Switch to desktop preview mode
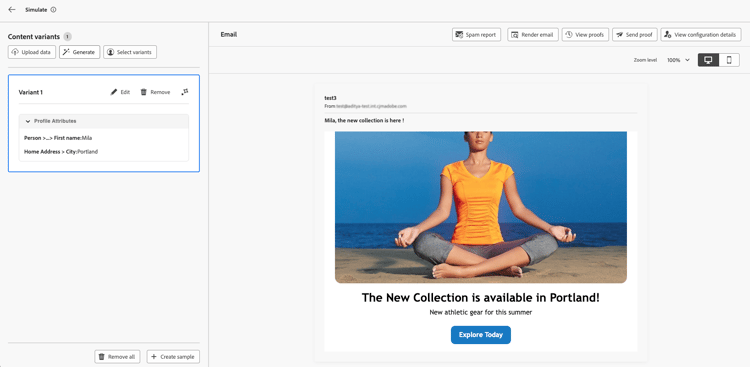750x367 pixels. point(708,60)
